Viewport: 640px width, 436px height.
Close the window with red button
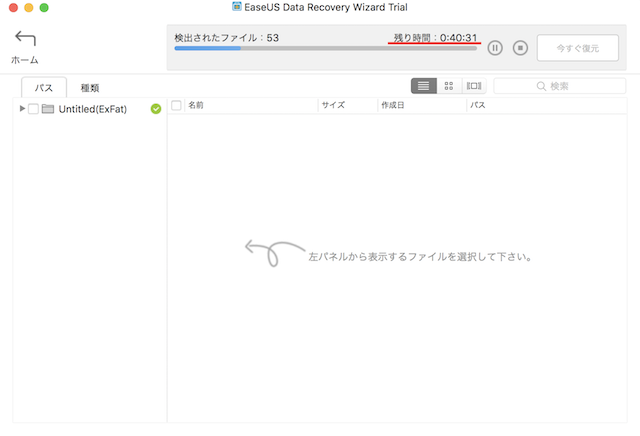[x=13, y=8]
